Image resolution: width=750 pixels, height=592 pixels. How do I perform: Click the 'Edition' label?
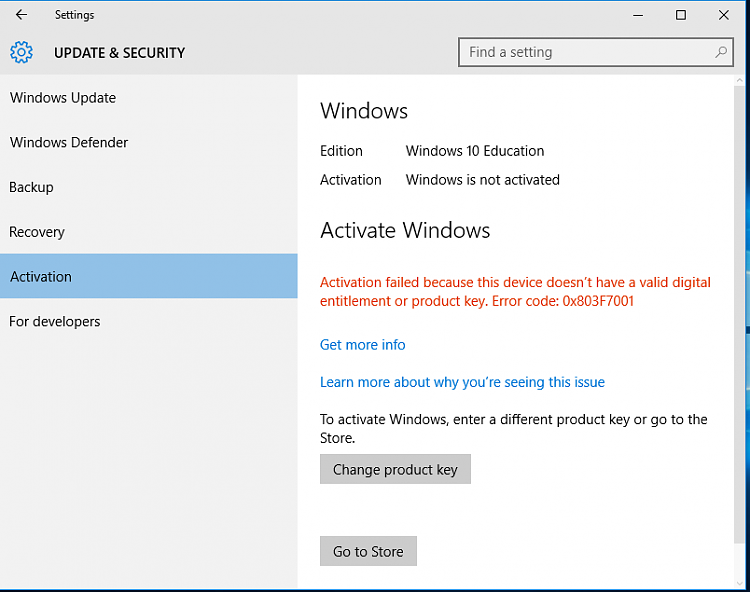[342, 151]
